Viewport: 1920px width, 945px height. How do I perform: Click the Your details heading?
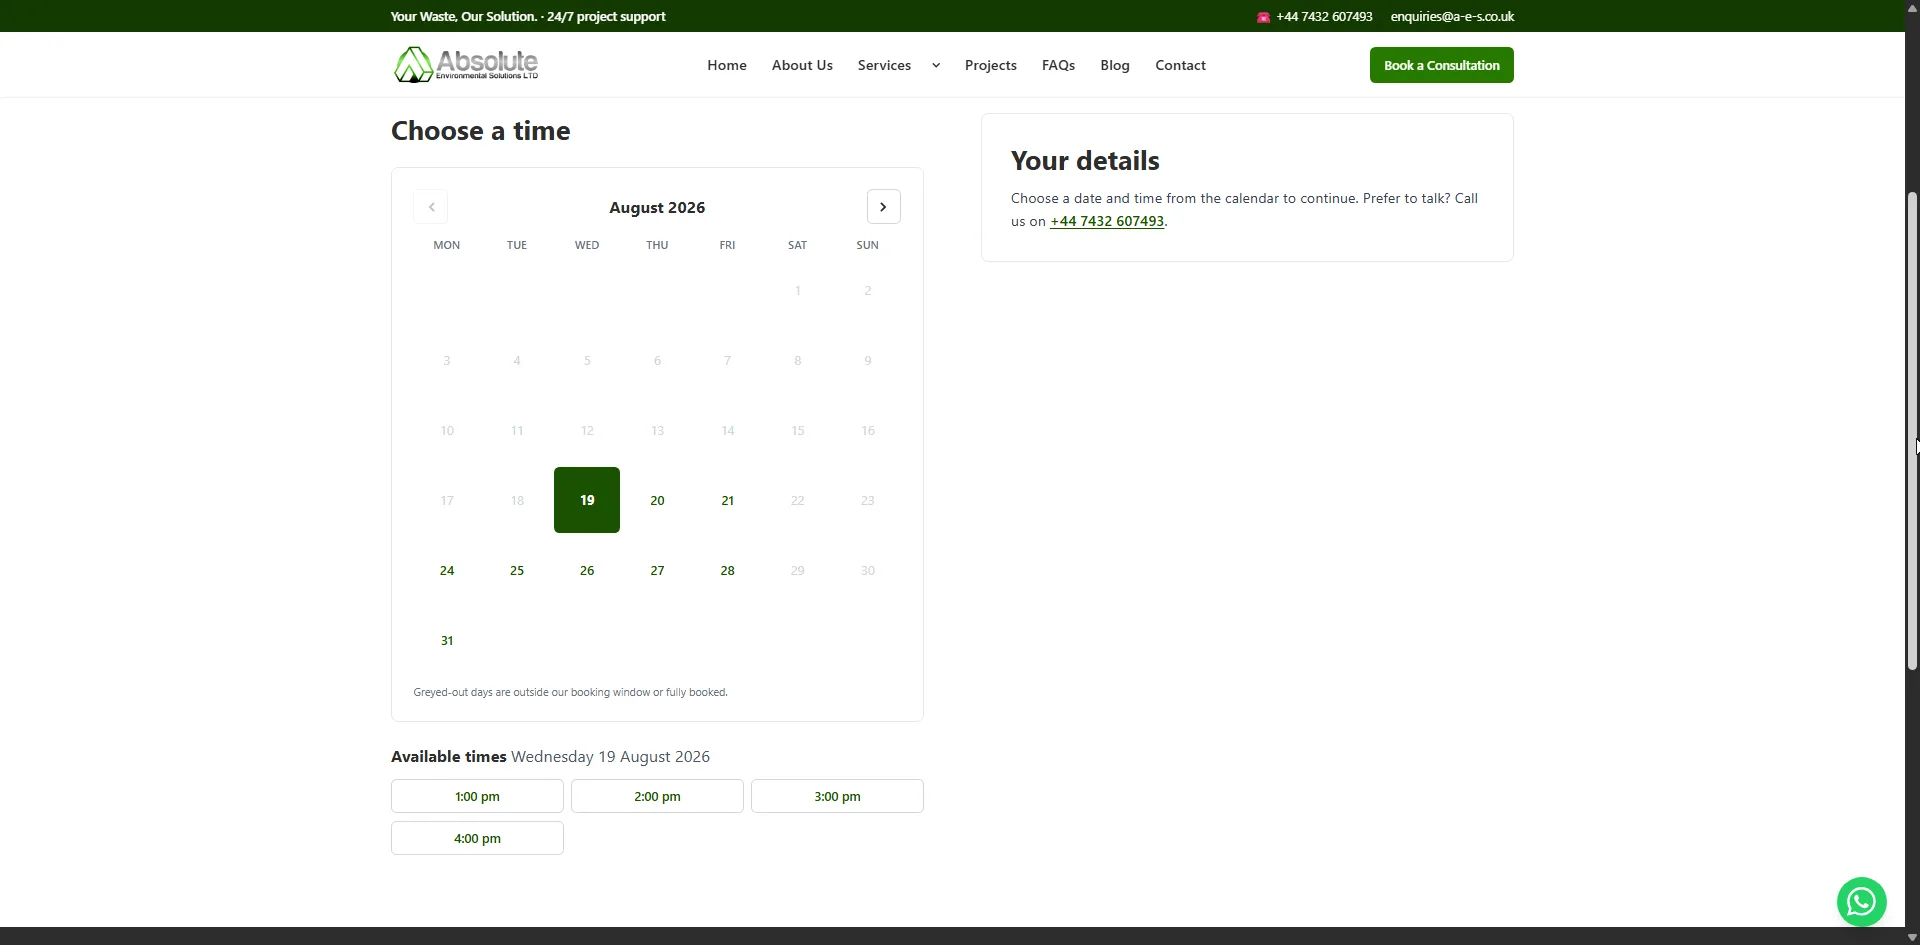[1085, 161]
